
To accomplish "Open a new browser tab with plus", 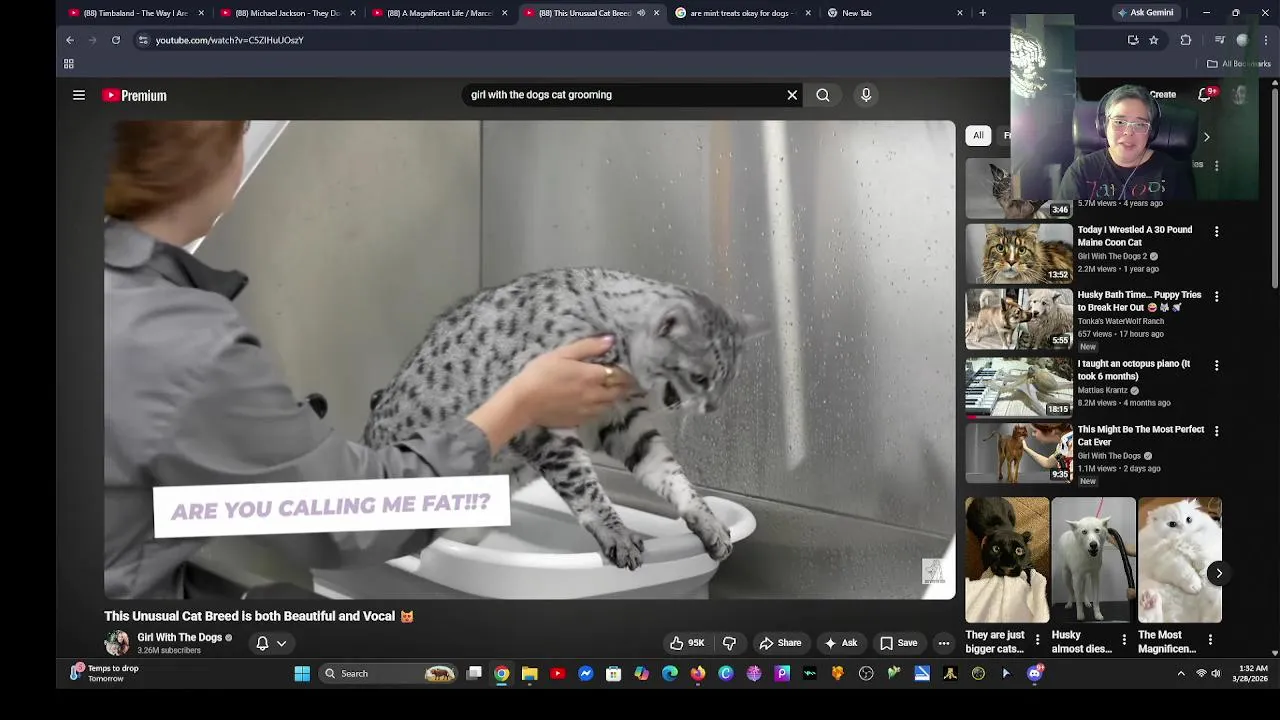I will [x=983, y=13].
